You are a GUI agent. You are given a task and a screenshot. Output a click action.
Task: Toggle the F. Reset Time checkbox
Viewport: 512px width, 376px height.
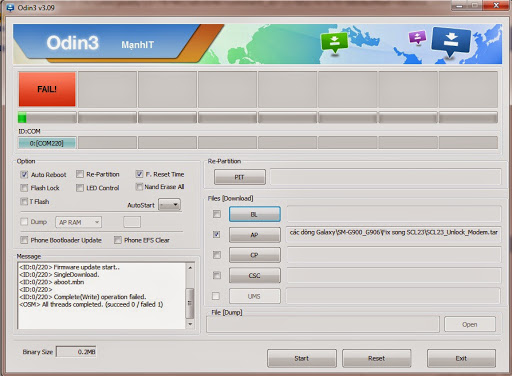(x=139, y=174)
